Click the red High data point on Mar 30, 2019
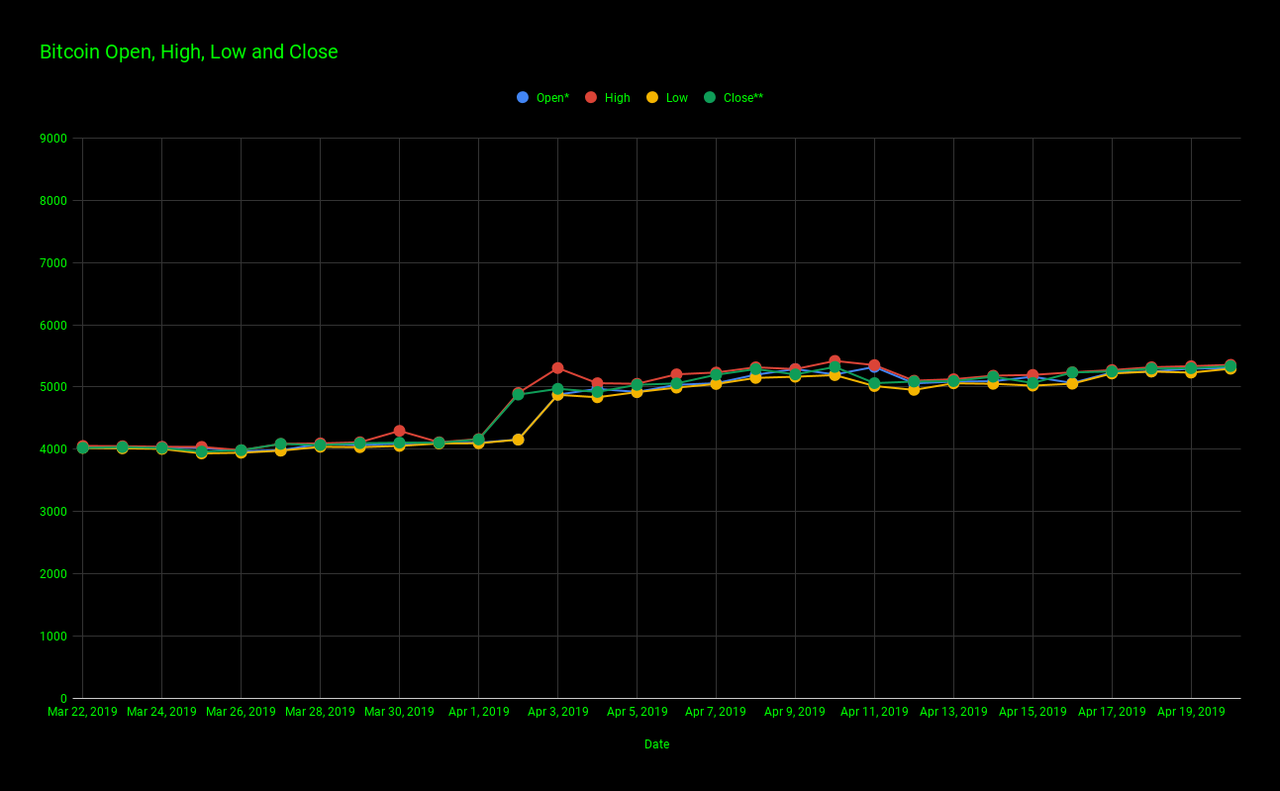This screenshot has height=791, width=1280. click(x=399, y=431)
